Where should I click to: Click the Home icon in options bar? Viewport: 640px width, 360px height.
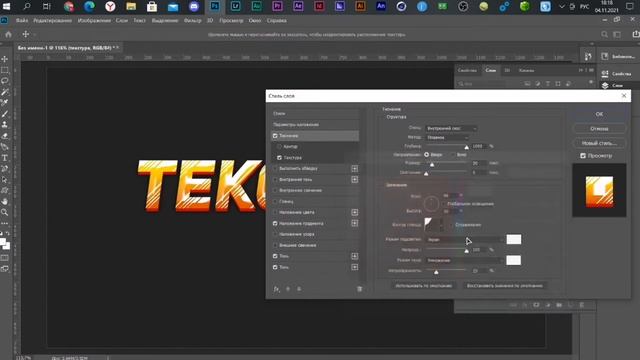pos(9,35)
